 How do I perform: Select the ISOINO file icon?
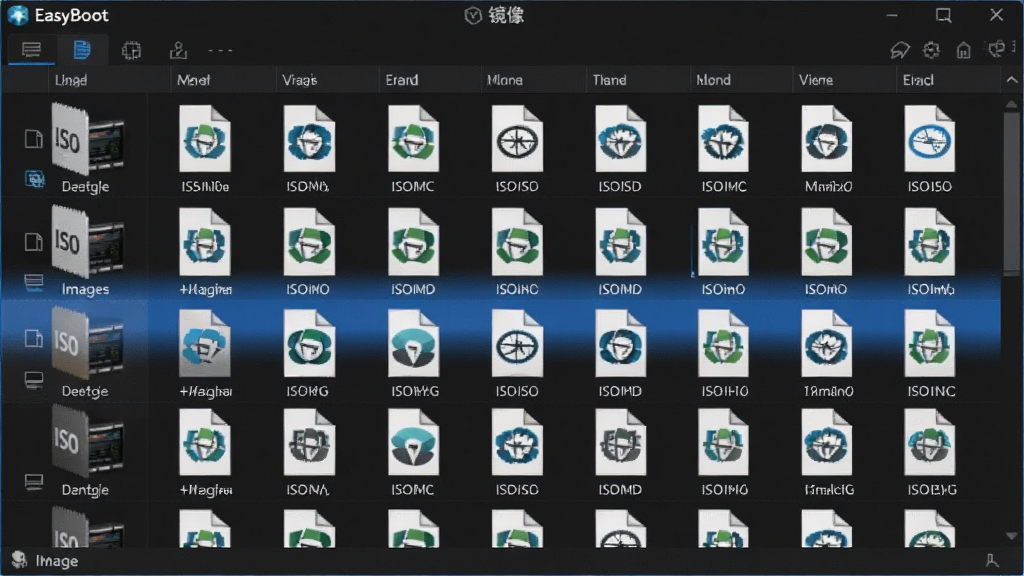click(309, 242)
